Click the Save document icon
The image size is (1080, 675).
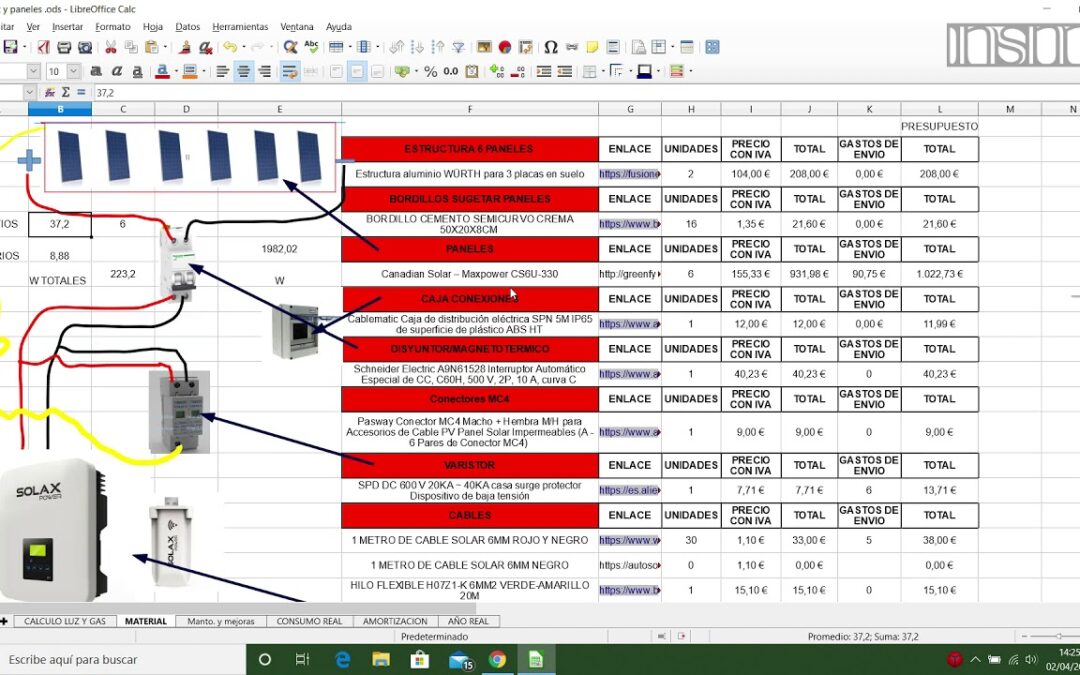tap(10, 47)
